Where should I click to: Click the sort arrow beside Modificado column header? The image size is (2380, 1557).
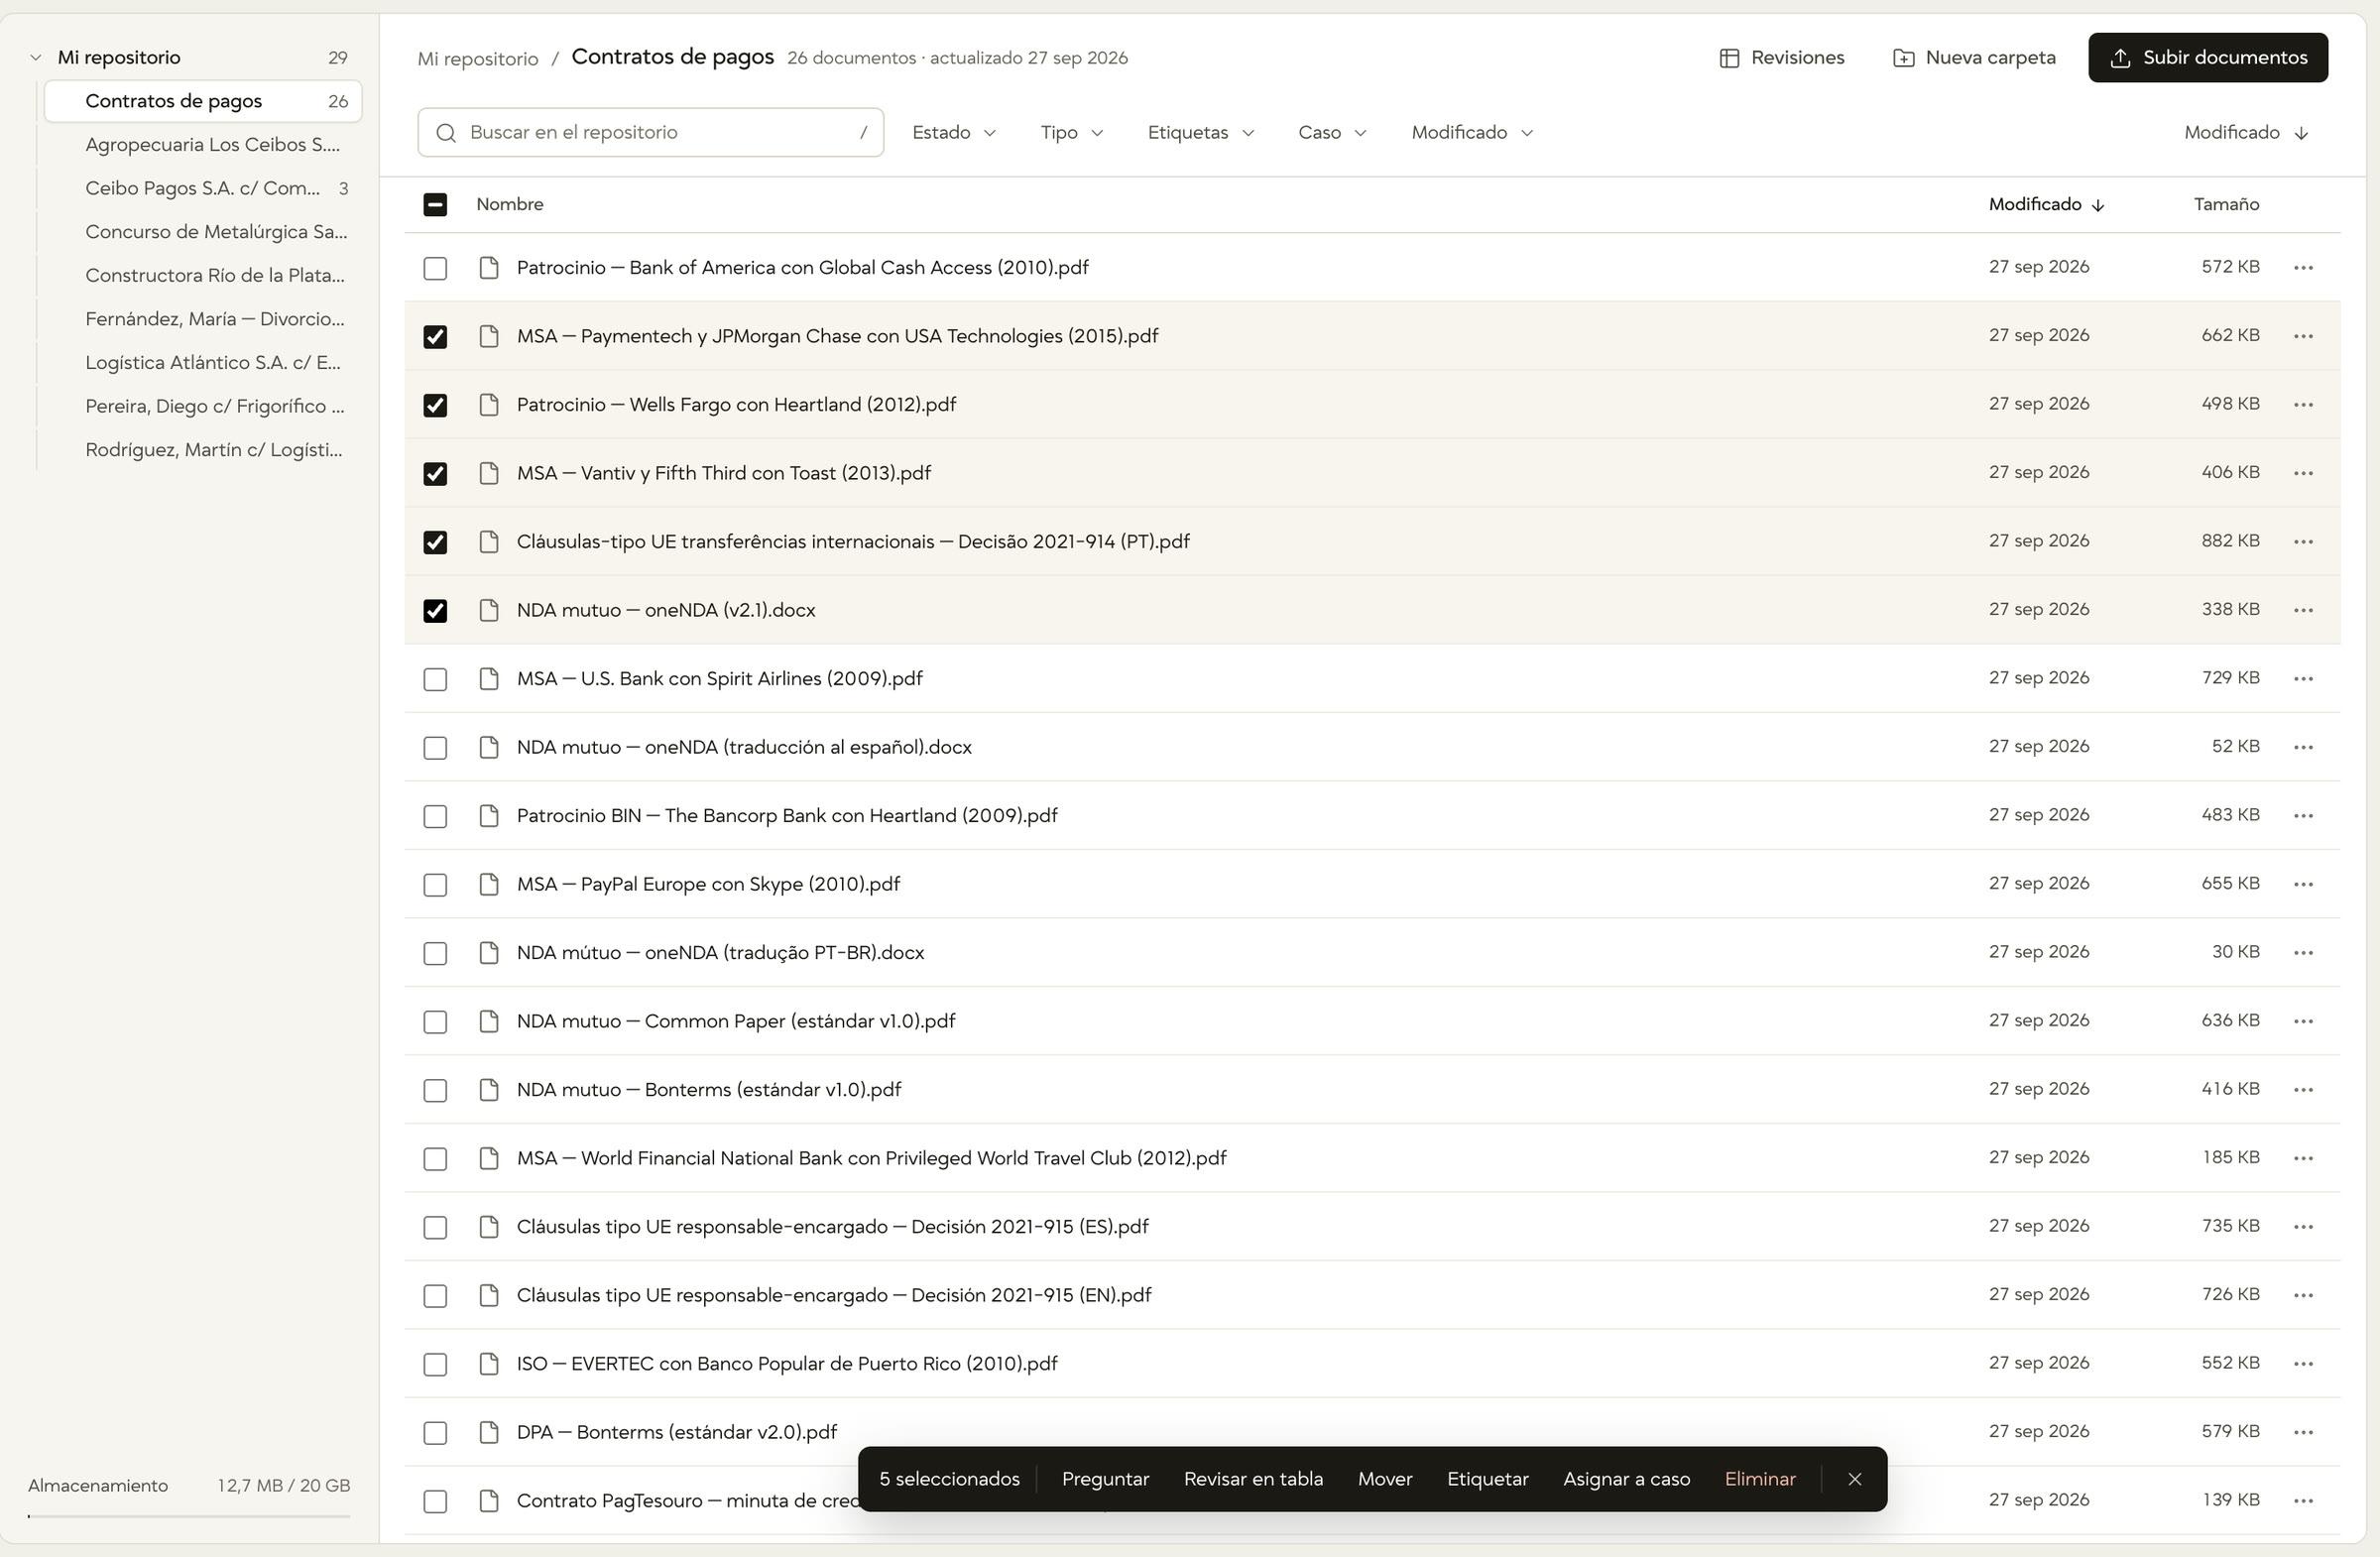coord(2098,205)
